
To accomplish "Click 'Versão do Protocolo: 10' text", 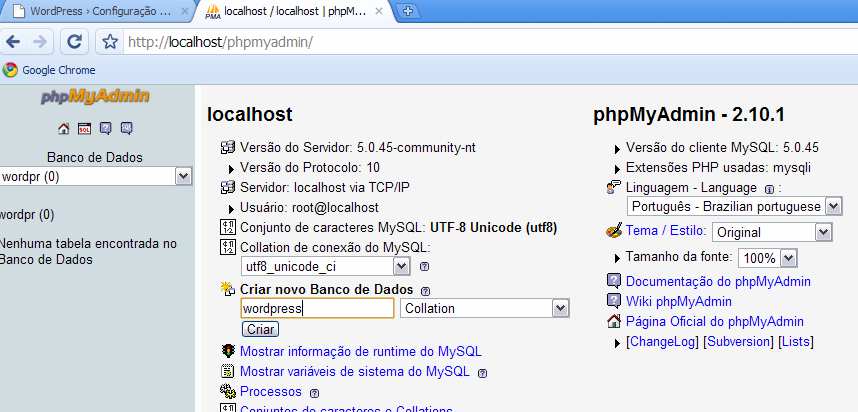I will click(x=310, y=167).
